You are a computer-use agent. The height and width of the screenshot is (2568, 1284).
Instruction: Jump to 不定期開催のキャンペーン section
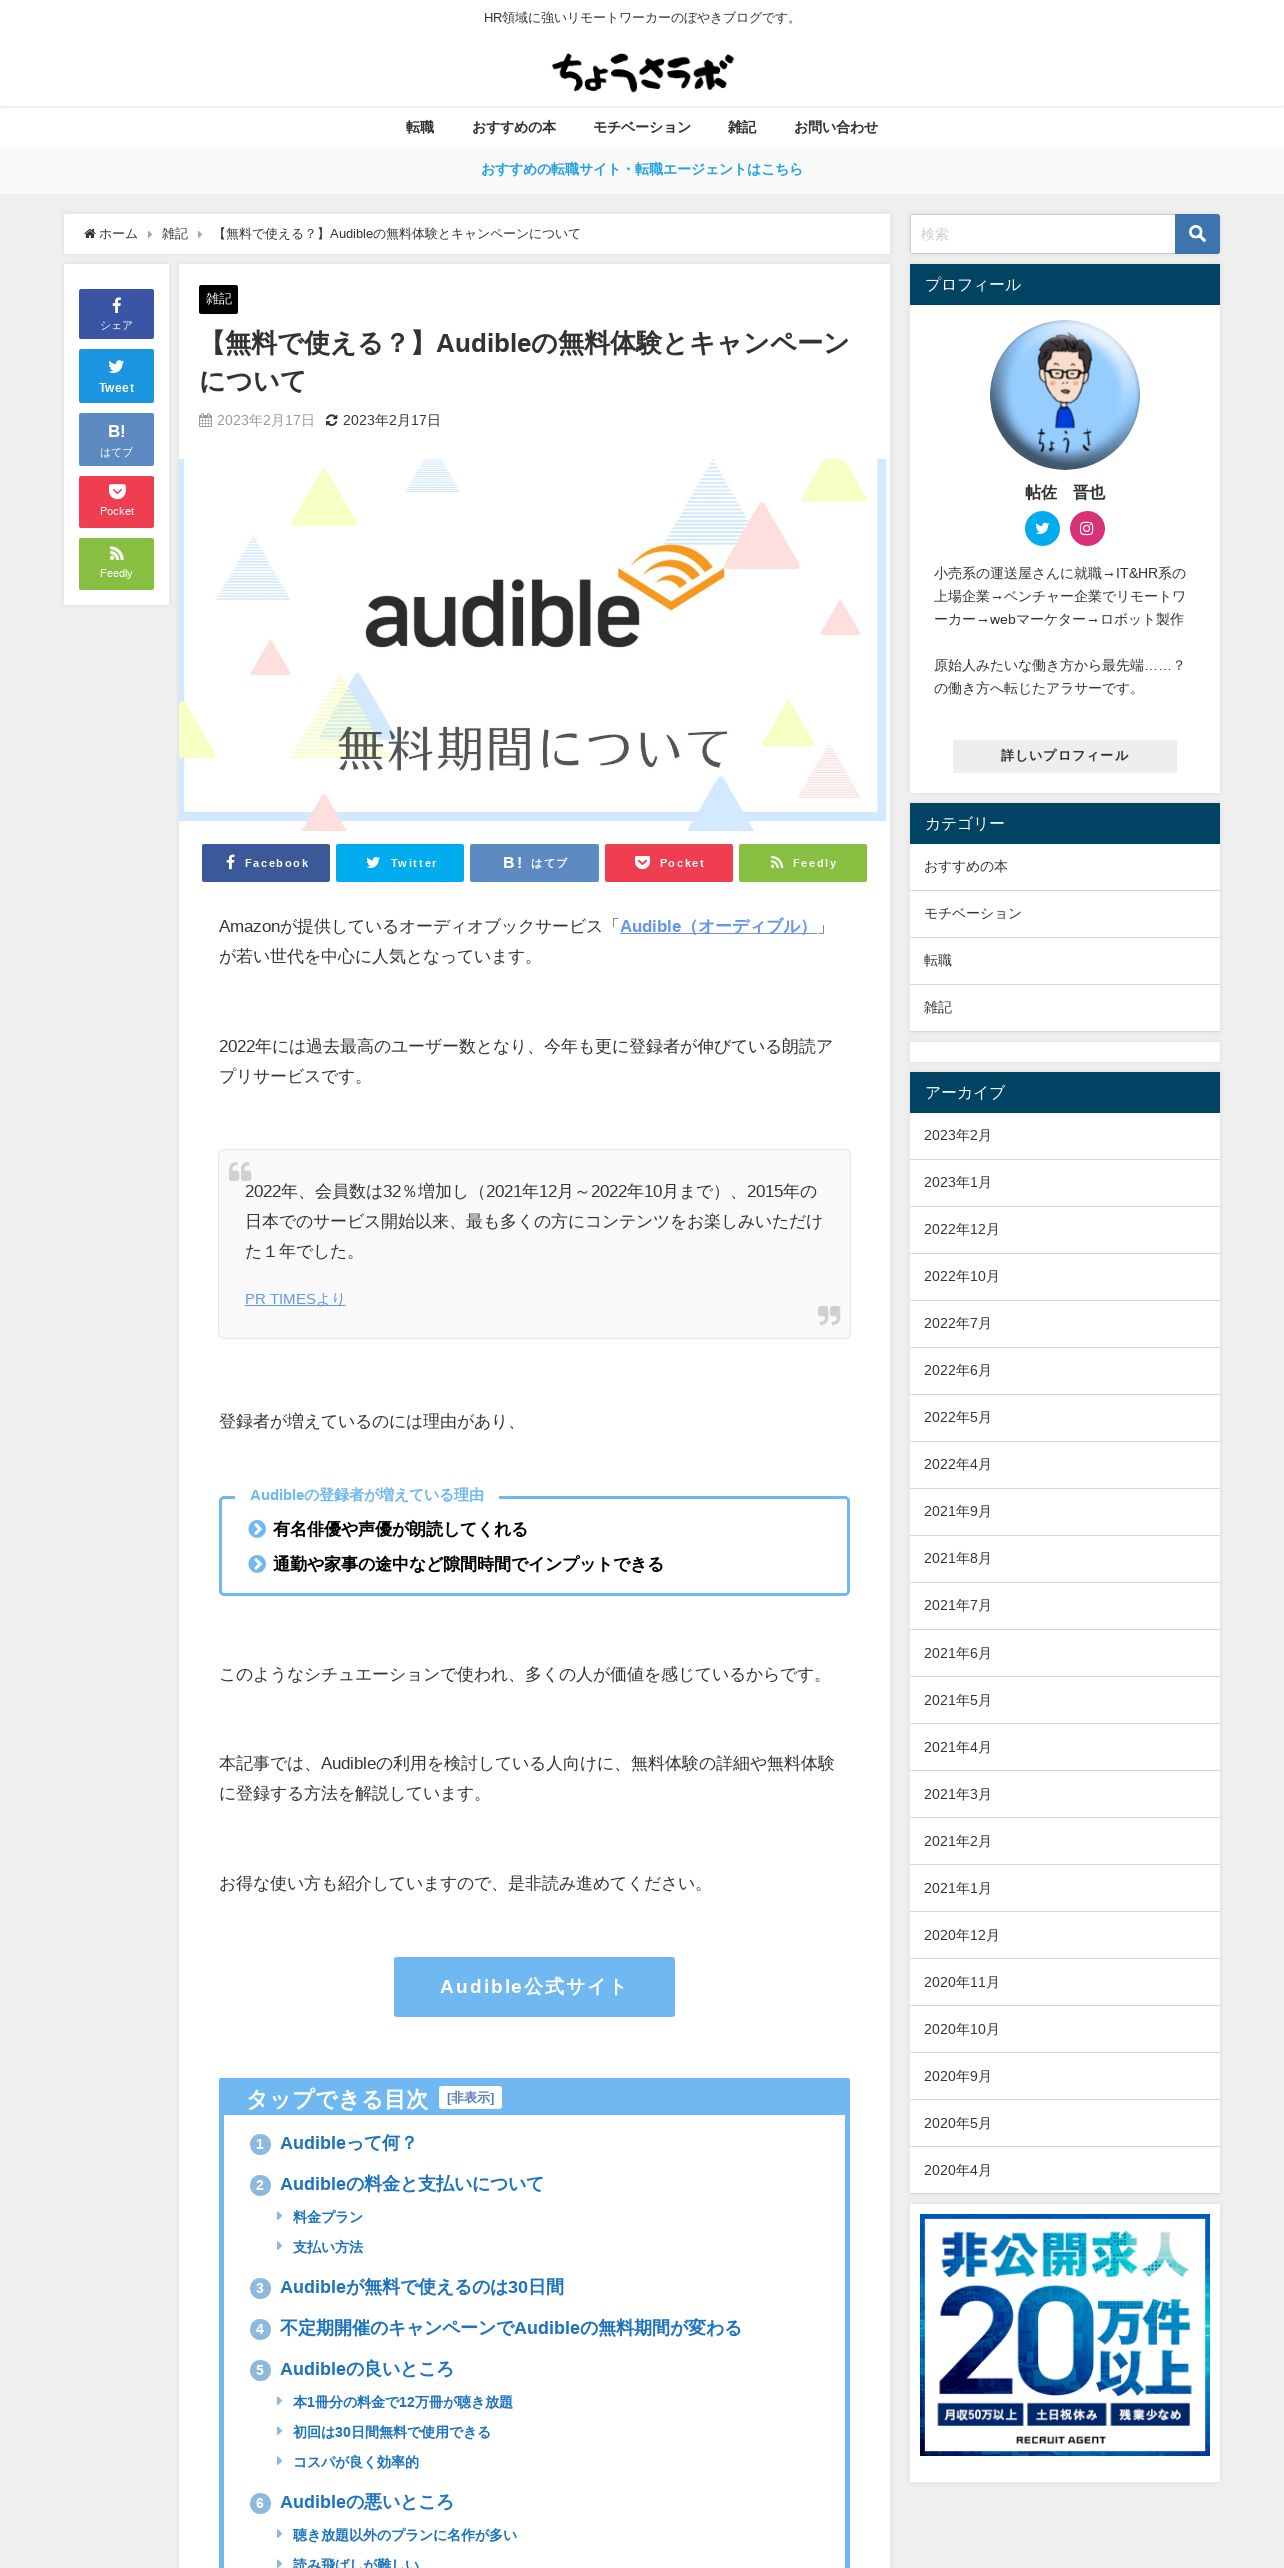point(510,2328)
